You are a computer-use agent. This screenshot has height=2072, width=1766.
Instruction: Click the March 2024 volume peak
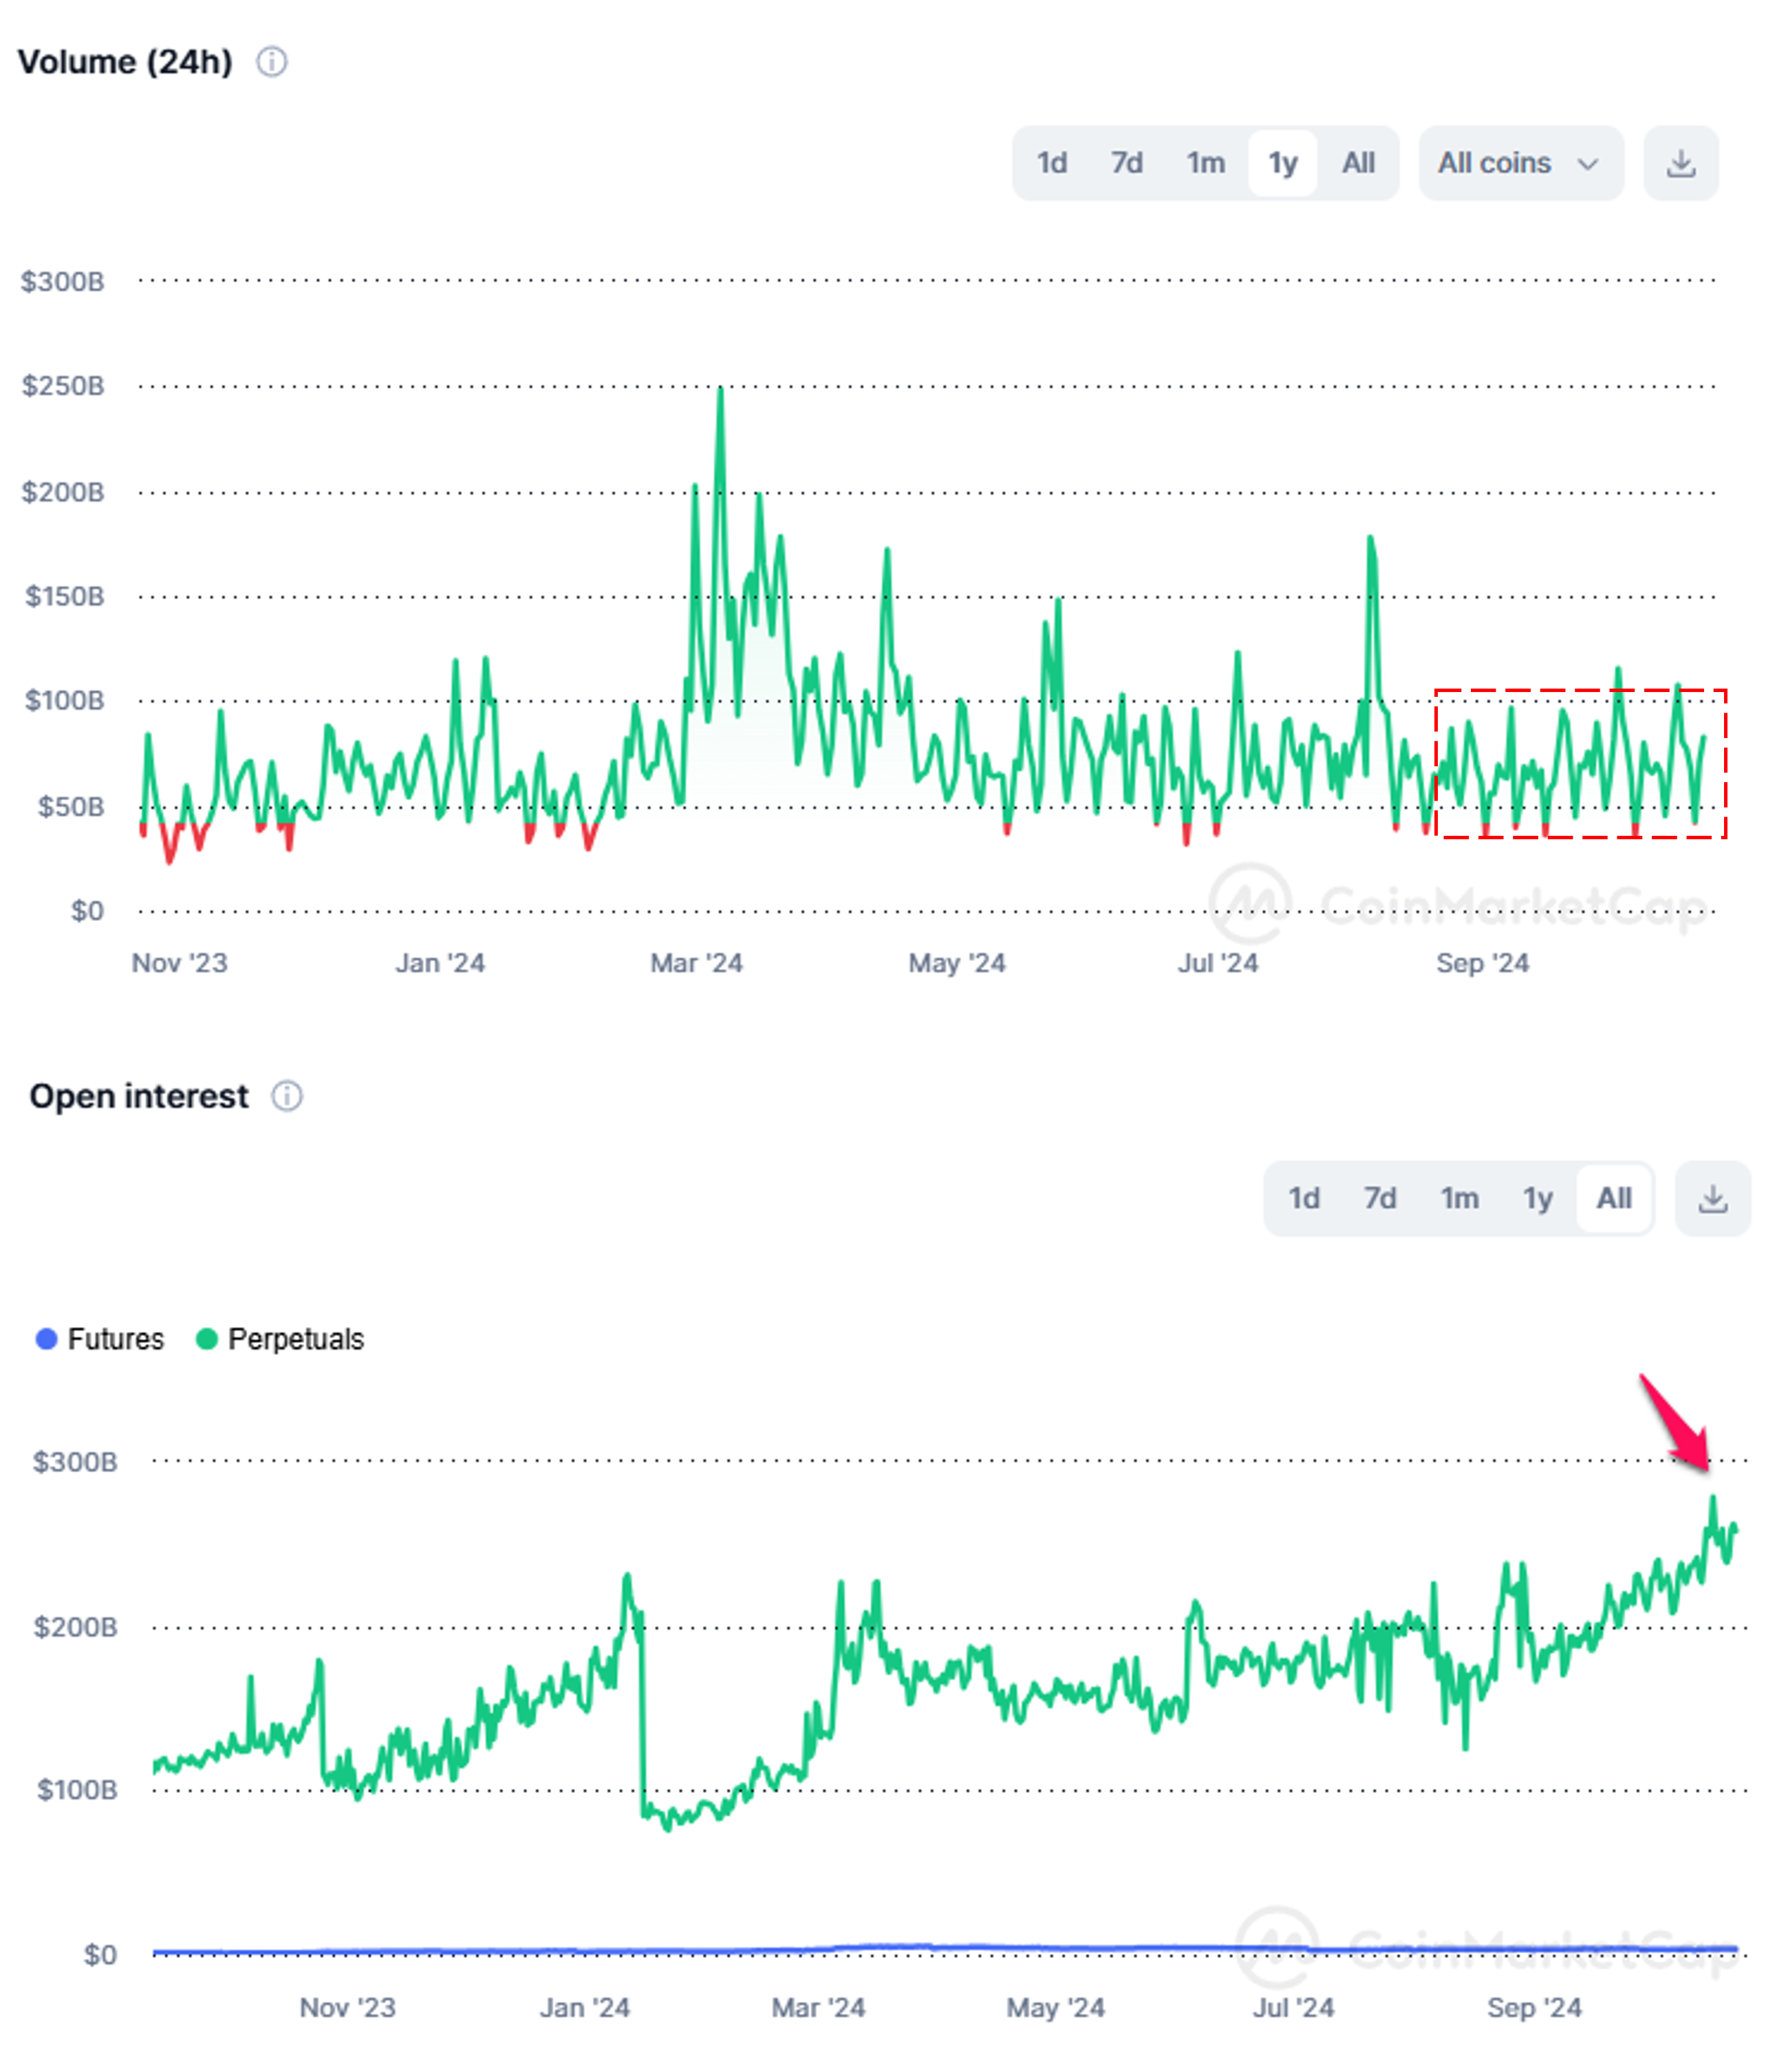tap(720, 391)
